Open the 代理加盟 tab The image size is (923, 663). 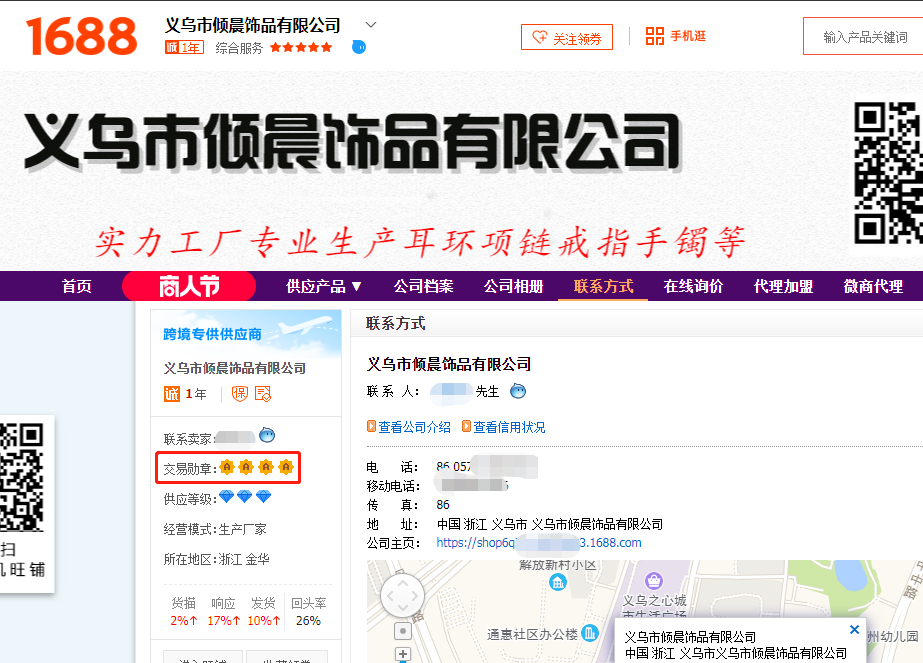click(783, 286)
